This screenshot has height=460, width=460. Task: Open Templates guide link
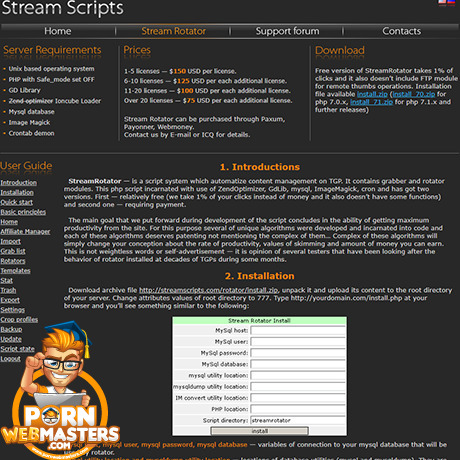(15, 271)
